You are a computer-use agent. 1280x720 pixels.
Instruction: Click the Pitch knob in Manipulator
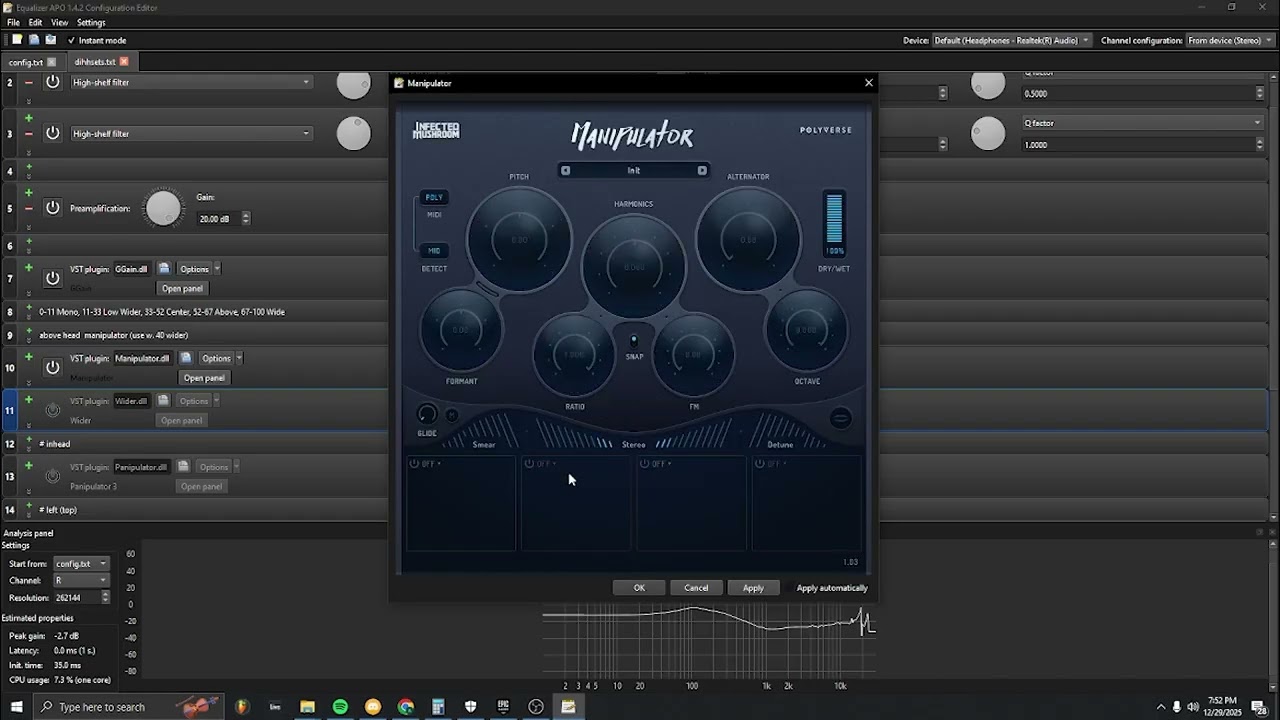click(x=519, y=240)
